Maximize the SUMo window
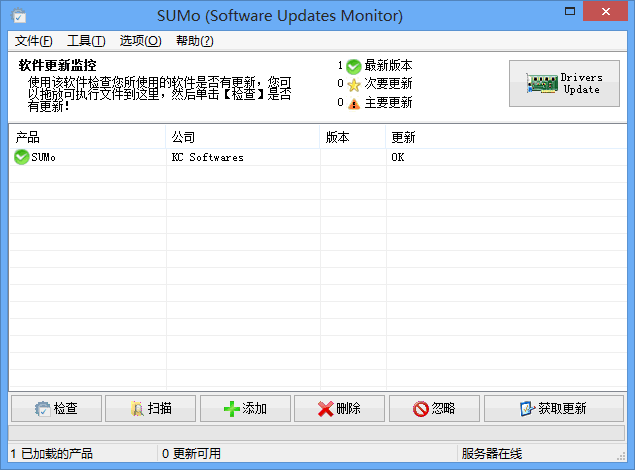This screenshot has width=635, height=470. point(570,11)
